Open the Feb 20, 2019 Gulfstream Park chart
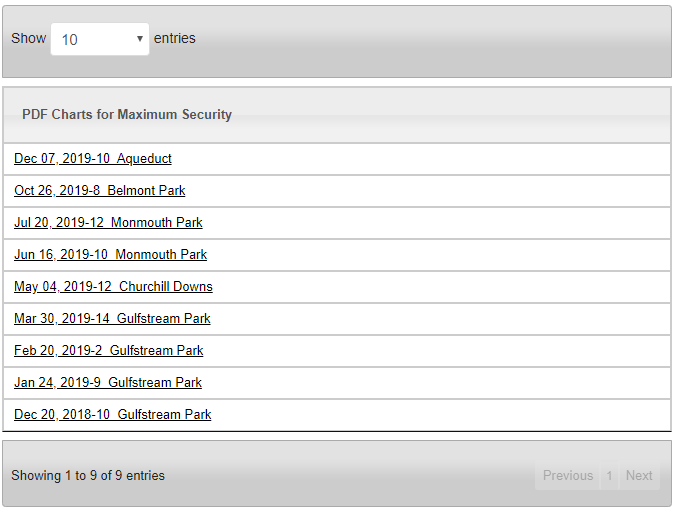Viewport: 675px width, 512px height. pos(108,351)
